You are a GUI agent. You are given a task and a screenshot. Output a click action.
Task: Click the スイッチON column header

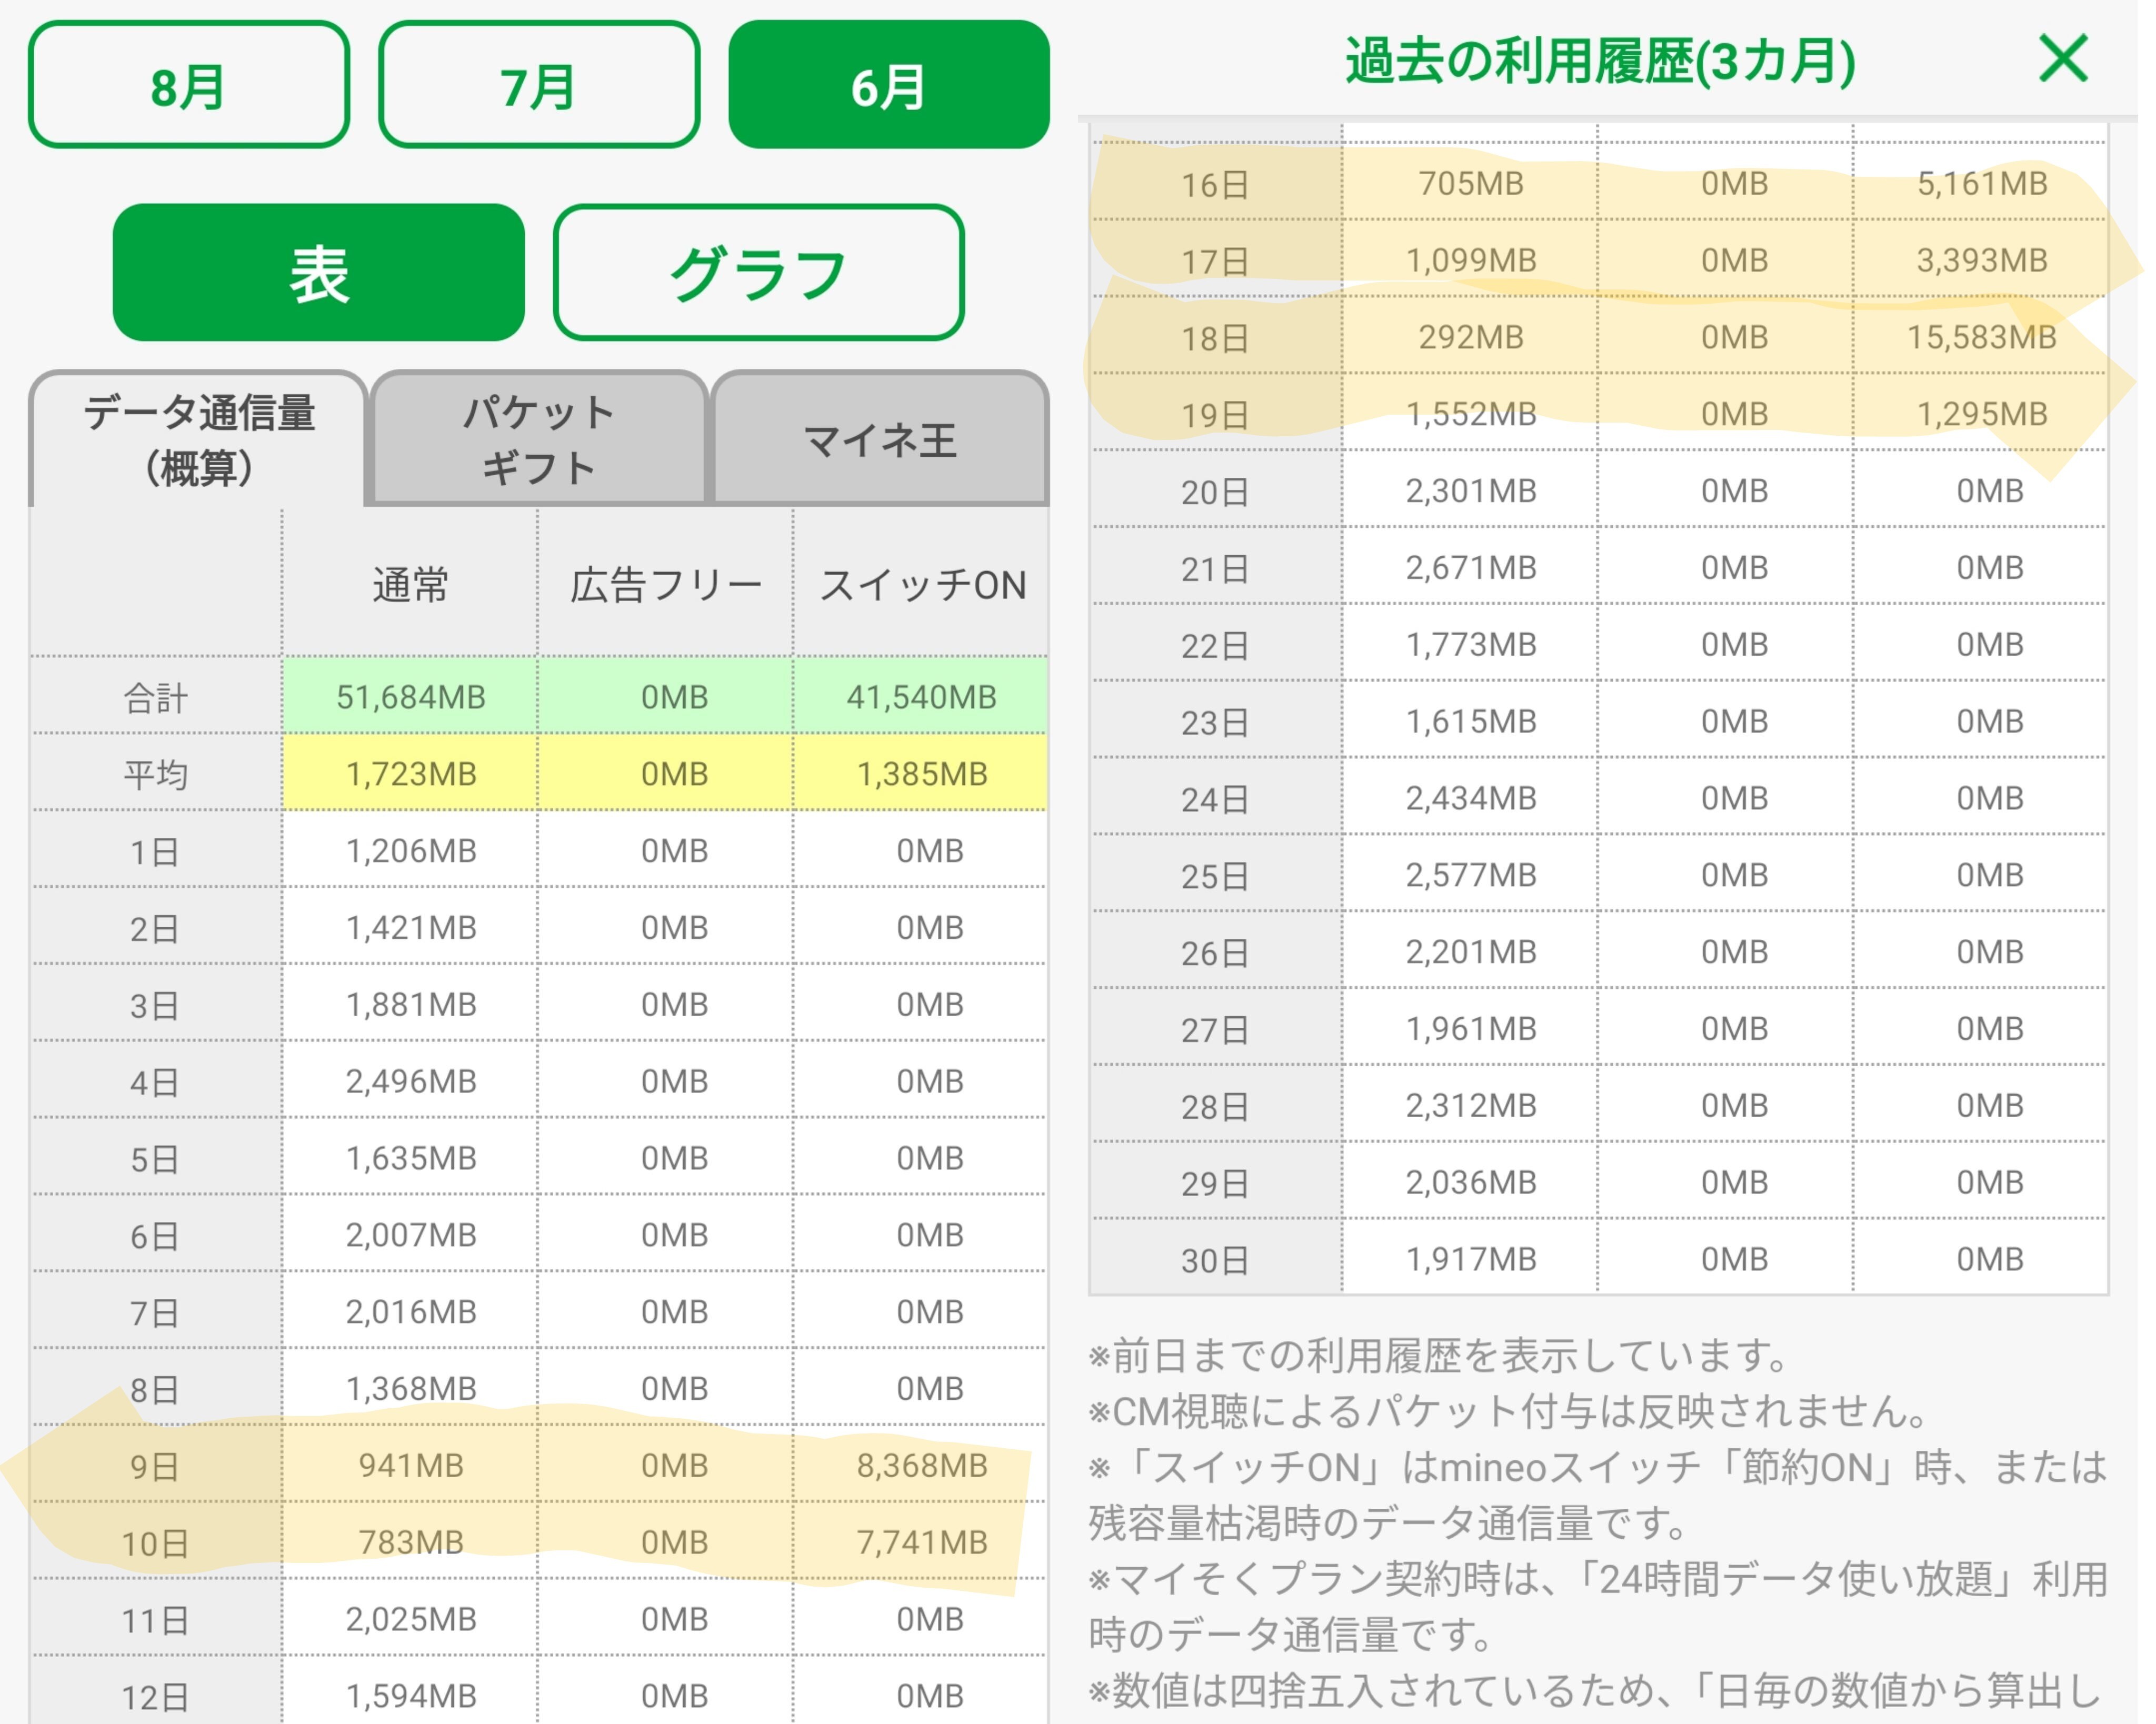click(x=922, y=585)
